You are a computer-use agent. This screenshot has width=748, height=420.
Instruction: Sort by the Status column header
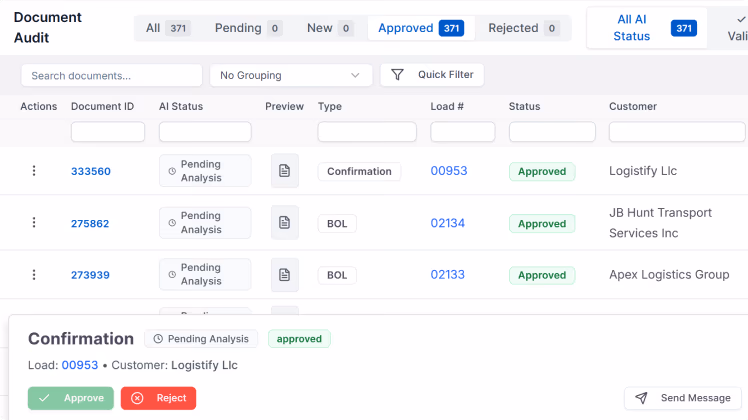524,106
